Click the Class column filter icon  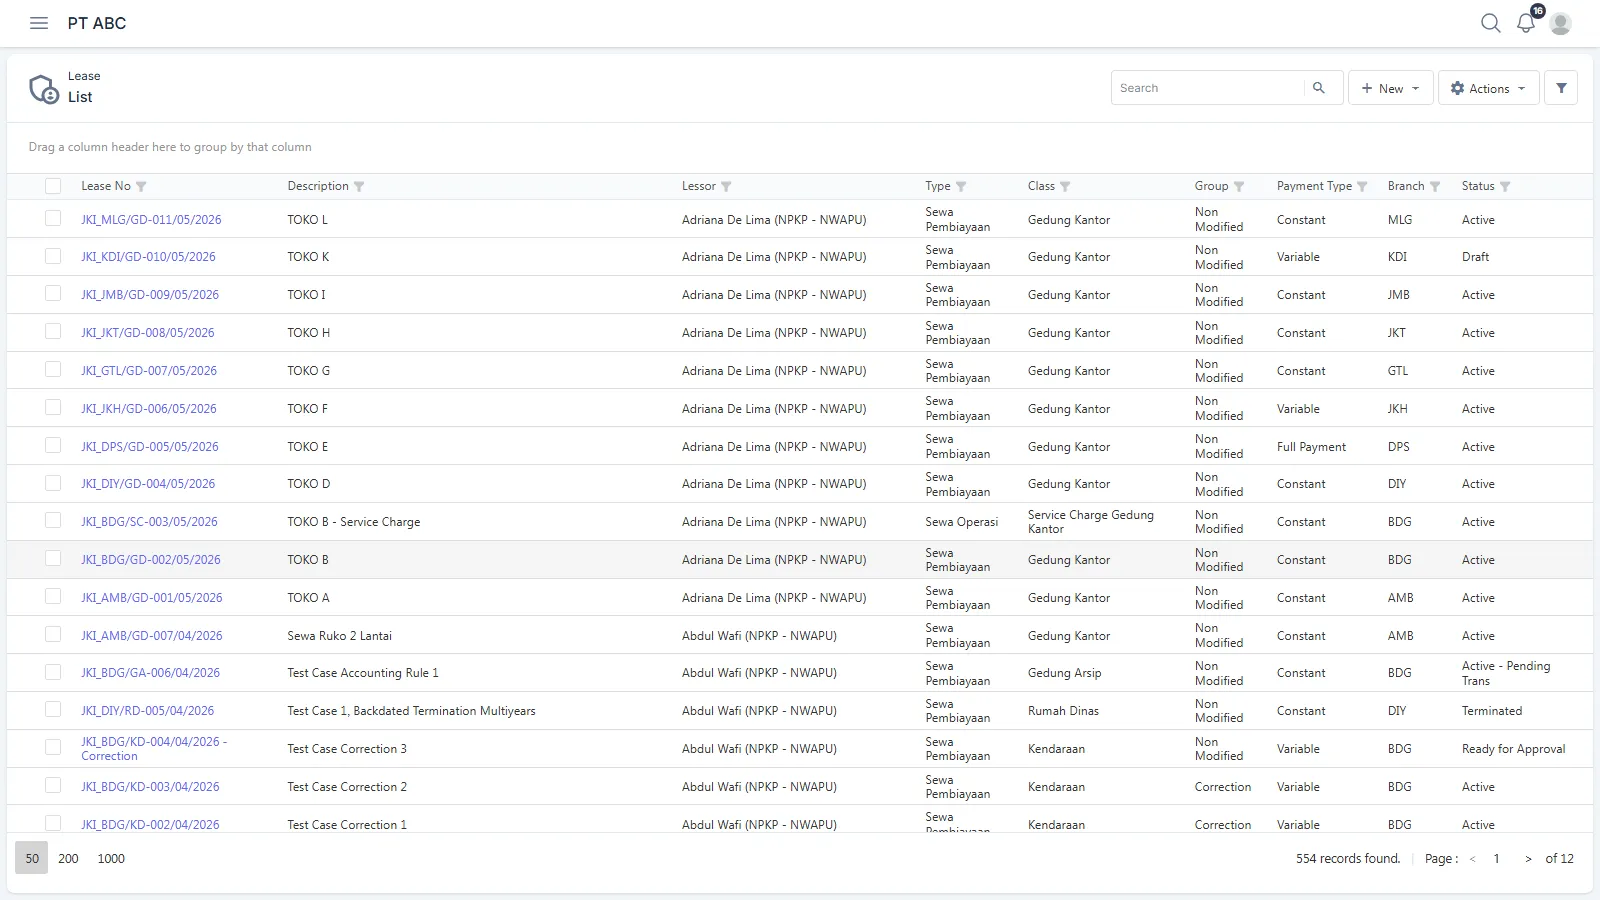(1065, 187)
